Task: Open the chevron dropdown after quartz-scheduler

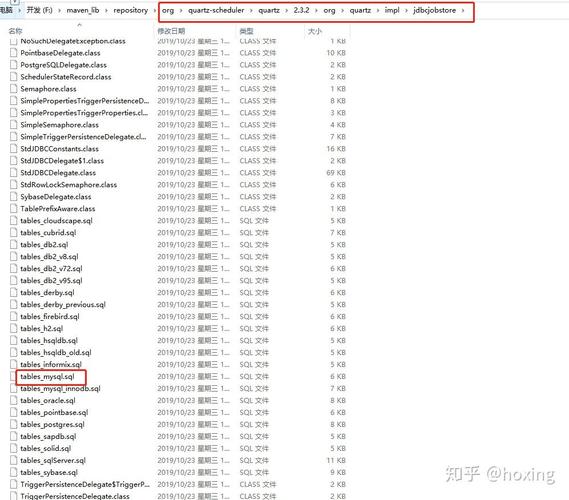Action: point(251,11)
